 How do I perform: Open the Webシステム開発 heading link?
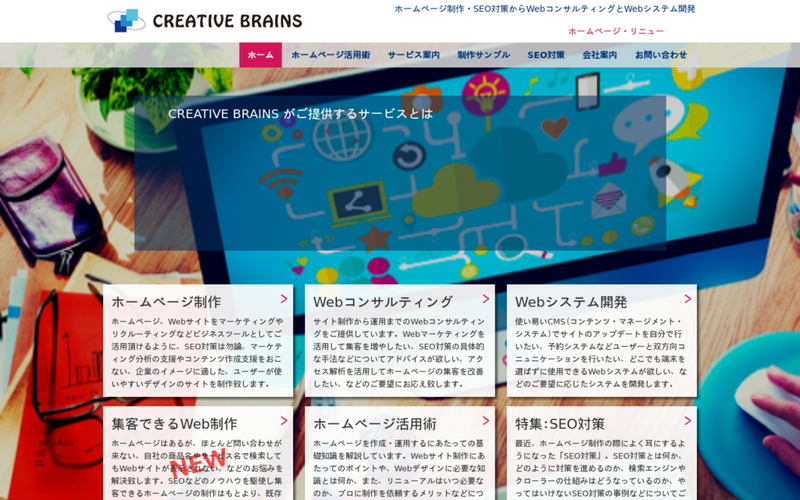pyautogui.click(x=571, y=302)
